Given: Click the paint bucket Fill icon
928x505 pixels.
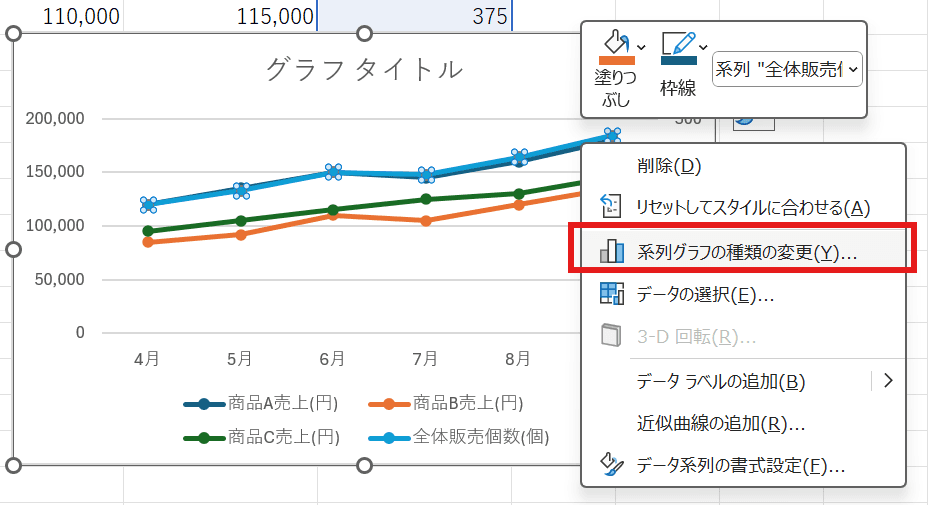Looking at the screenshot, I should coord(613,43).
